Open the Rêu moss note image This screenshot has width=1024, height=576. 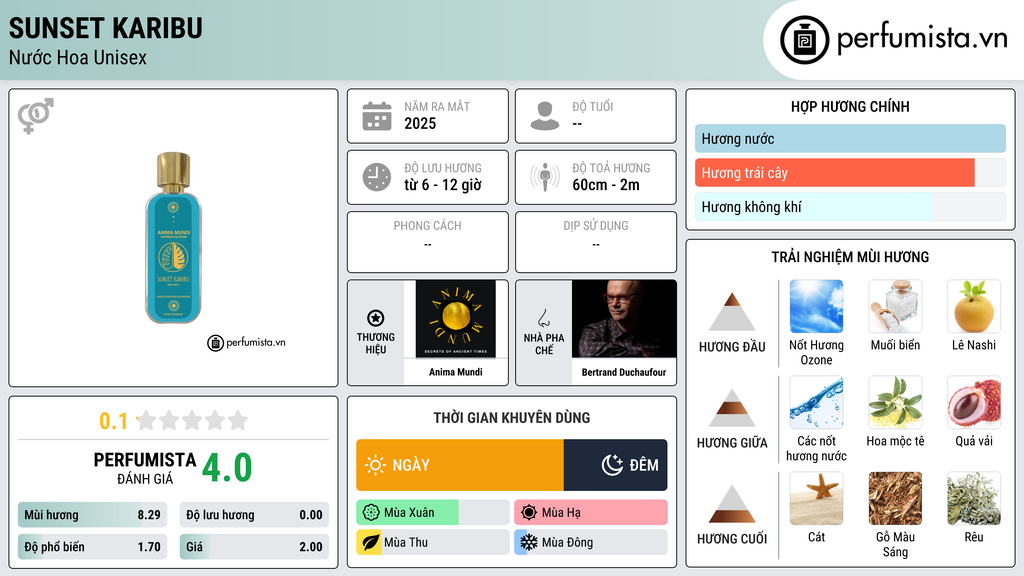point(974,498)
